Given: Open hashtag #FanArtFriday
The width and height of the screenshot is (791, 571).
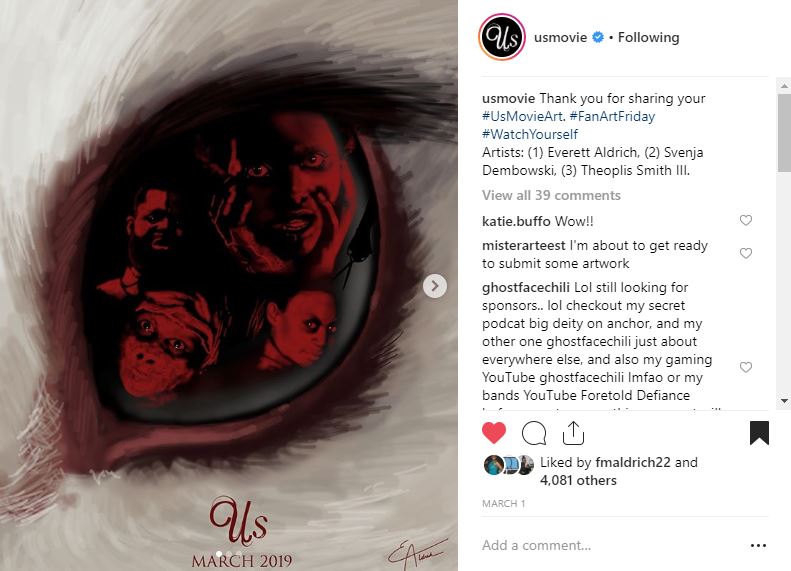Looking at the screenshot, I should (612, 117).
